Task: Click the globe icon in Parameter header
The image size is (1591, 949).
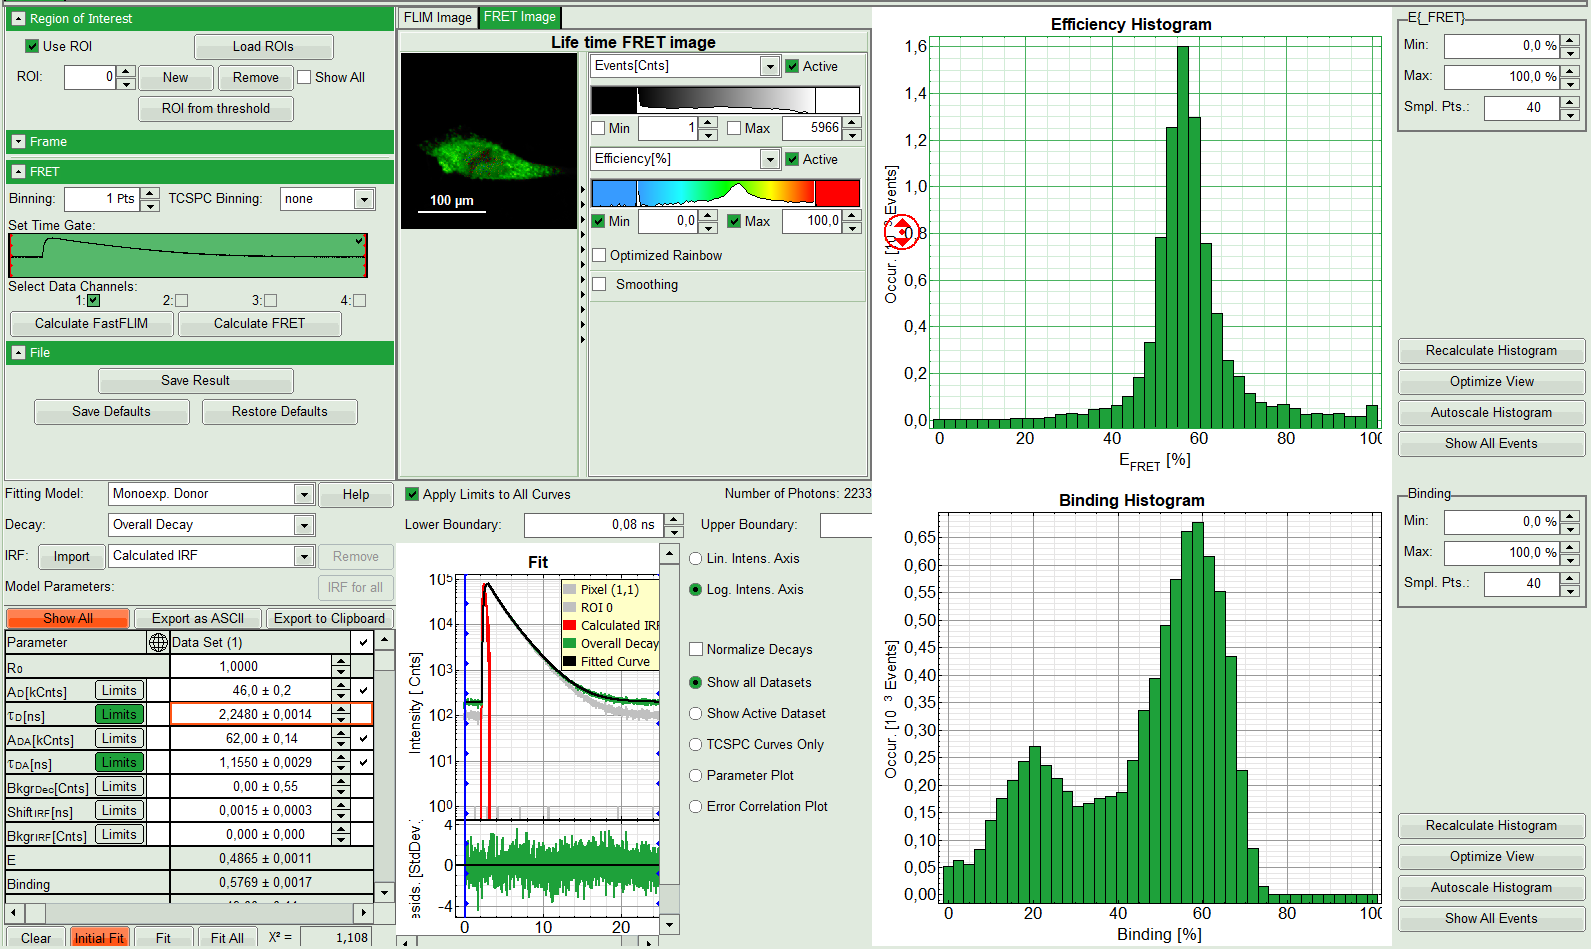Action: pyautogui.click(x=158, y=642)
